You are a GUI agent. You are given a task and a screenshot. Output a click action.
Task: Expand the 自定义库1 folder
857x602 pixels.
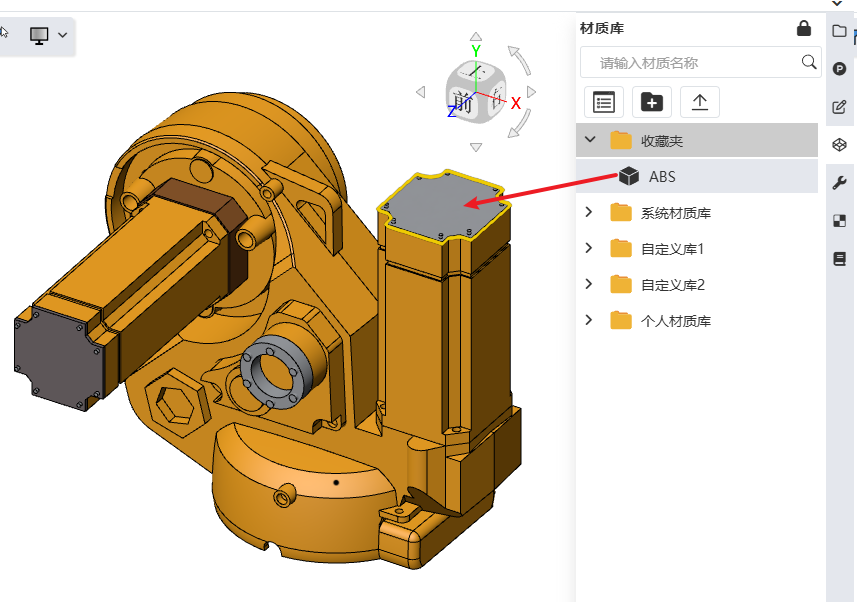click(x=589, y=248)
